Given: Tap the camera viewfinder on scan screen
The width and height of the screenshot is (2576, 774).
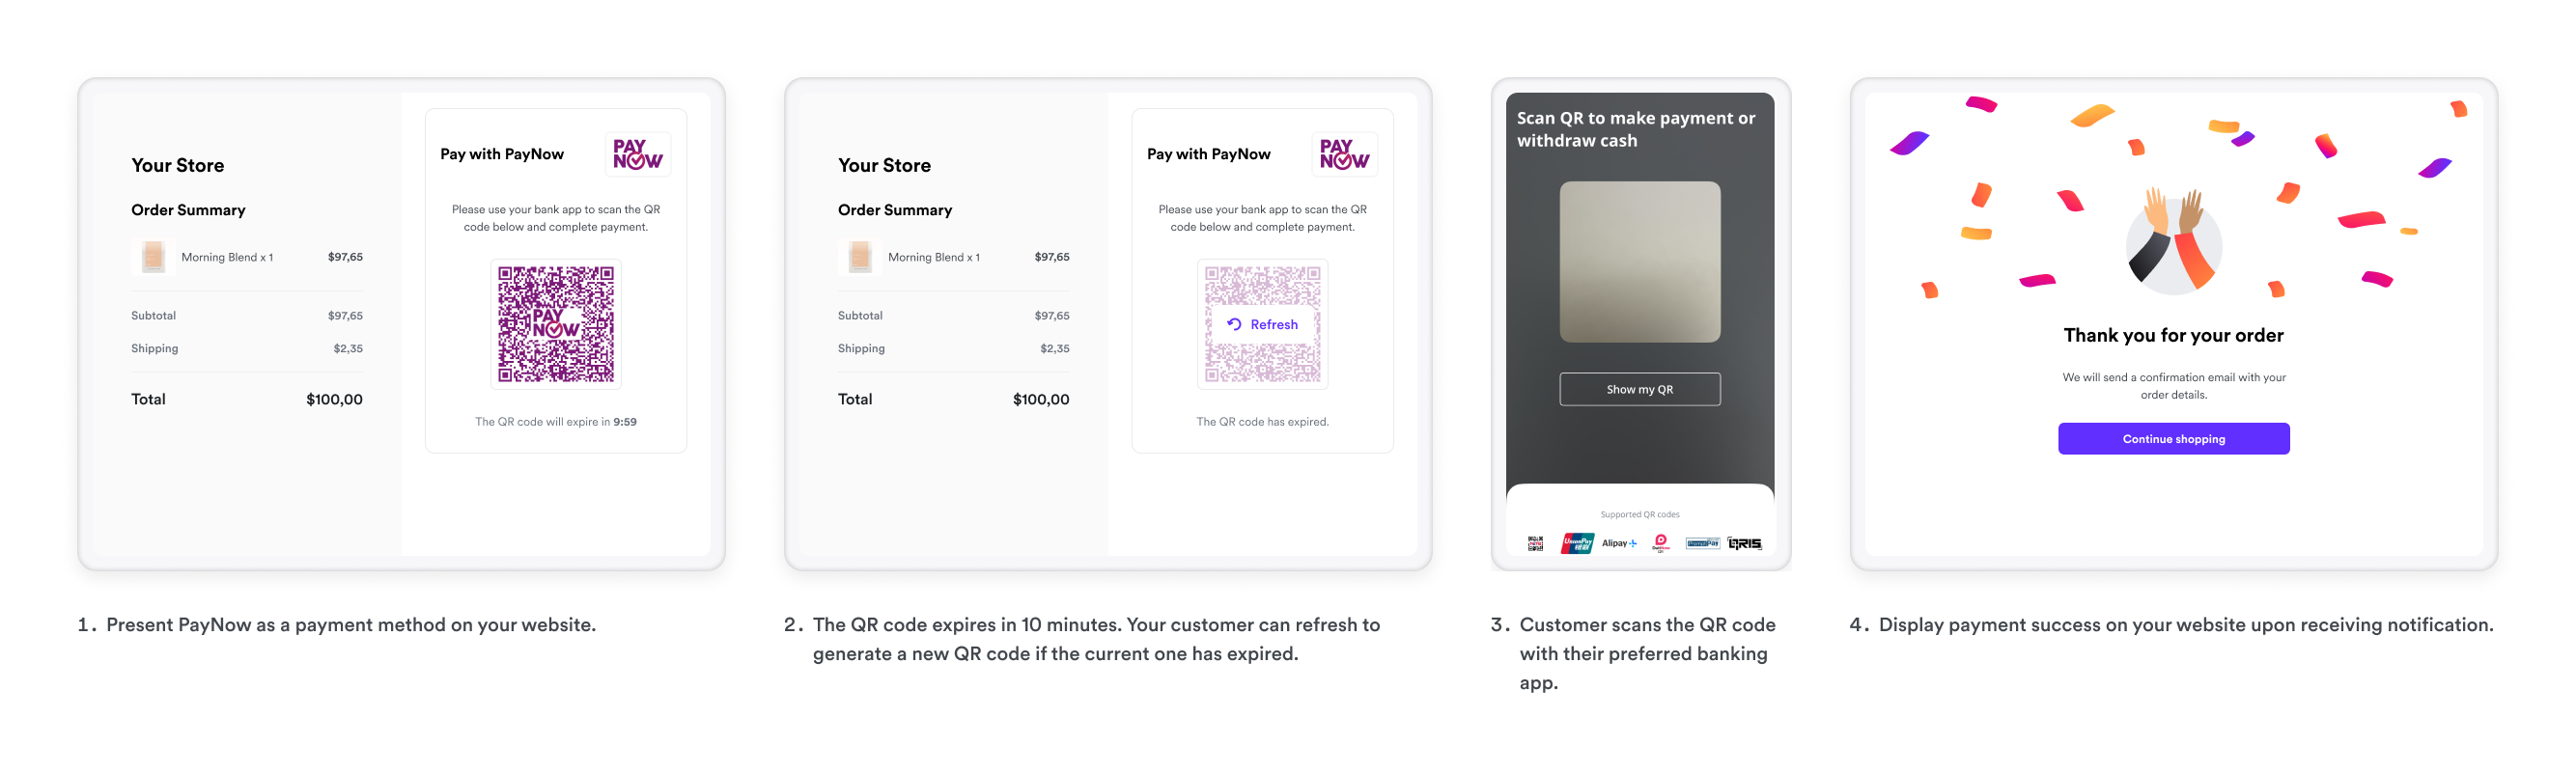Looking at the screenshot, I should [1640, 261].
